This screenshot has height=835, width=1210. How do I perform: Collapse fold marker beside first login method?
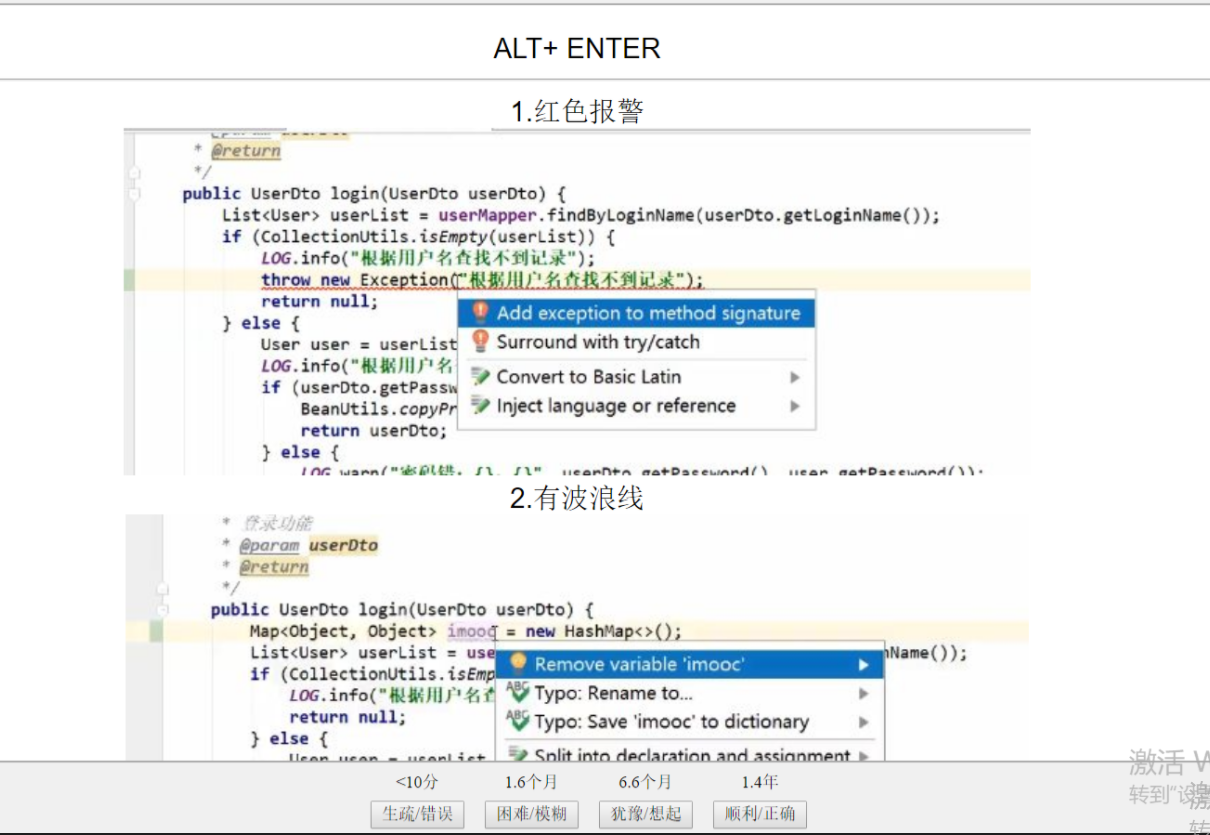(134, 194)
